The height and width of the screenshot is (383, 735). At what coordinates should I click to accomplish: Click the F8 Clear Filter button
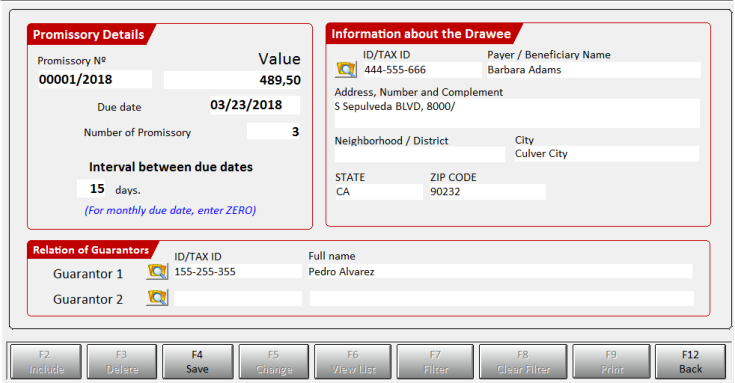coord(523,361)
